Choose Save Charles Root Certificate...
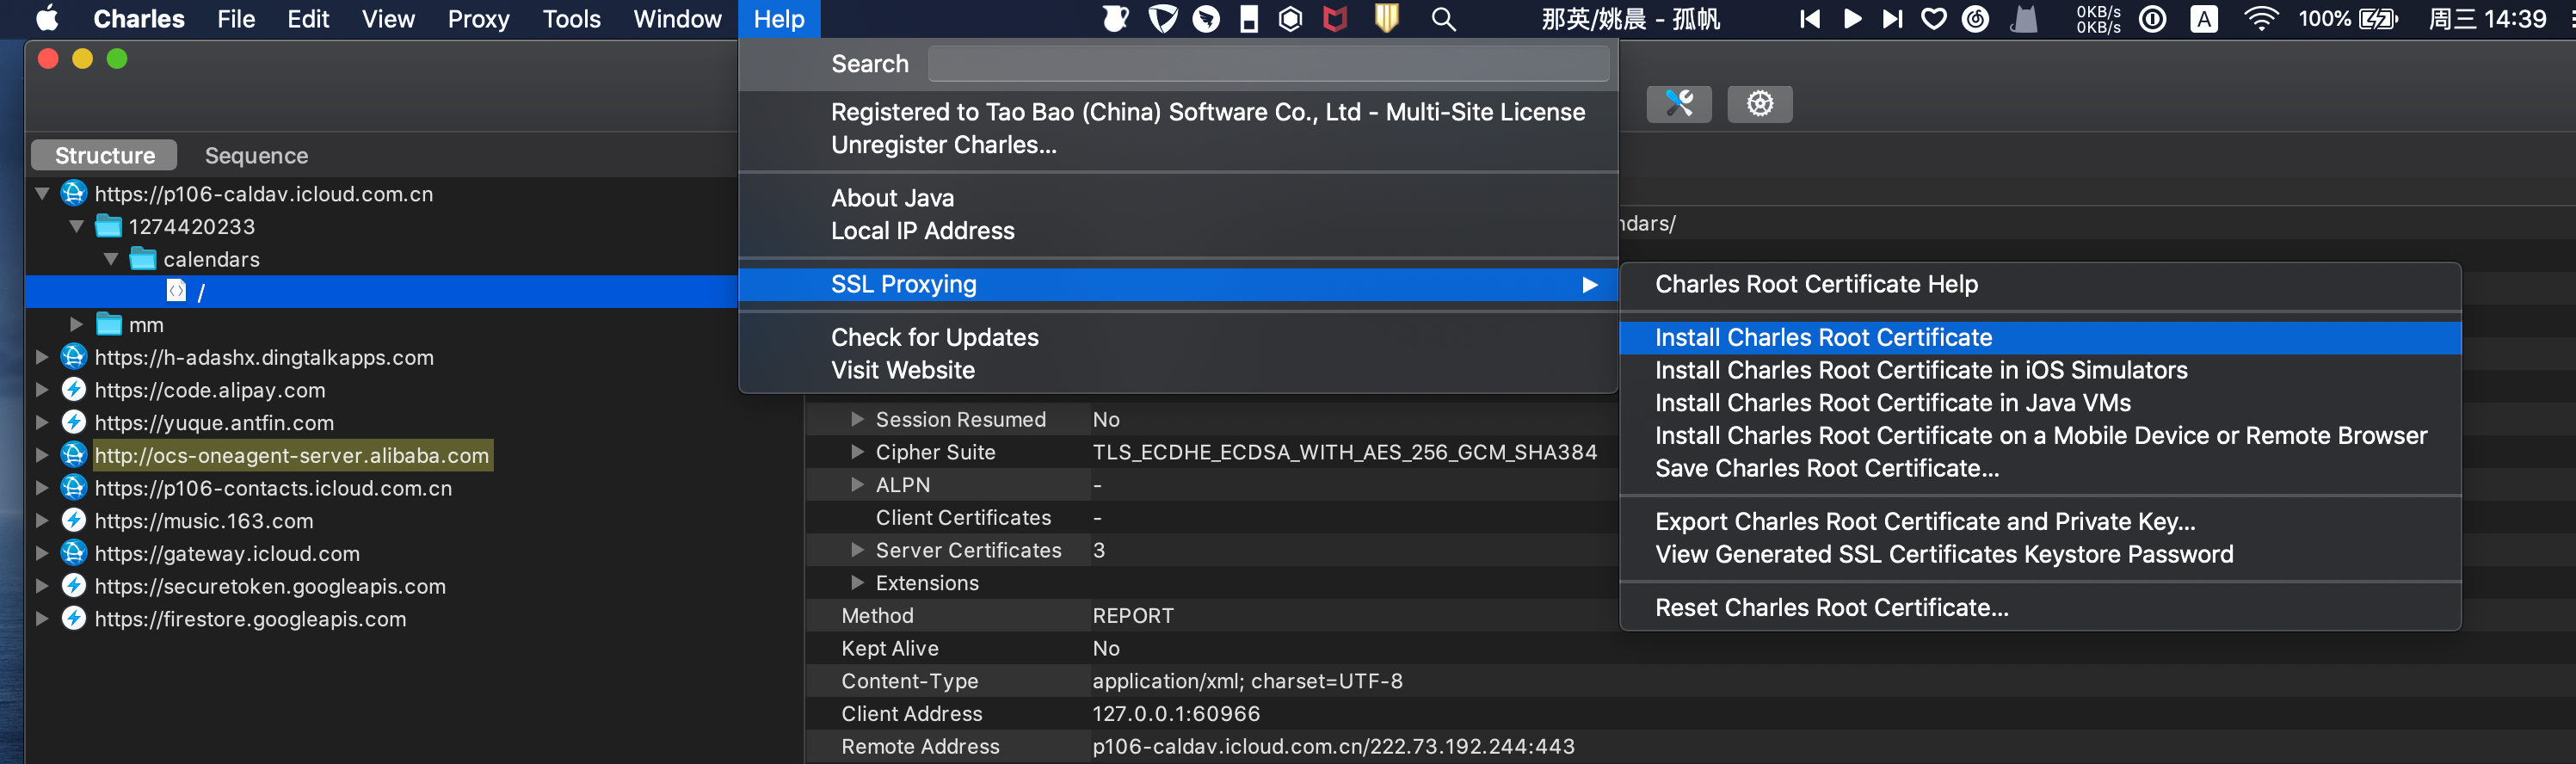This screenshot has width=2576, height=764. coord(2040,468)
